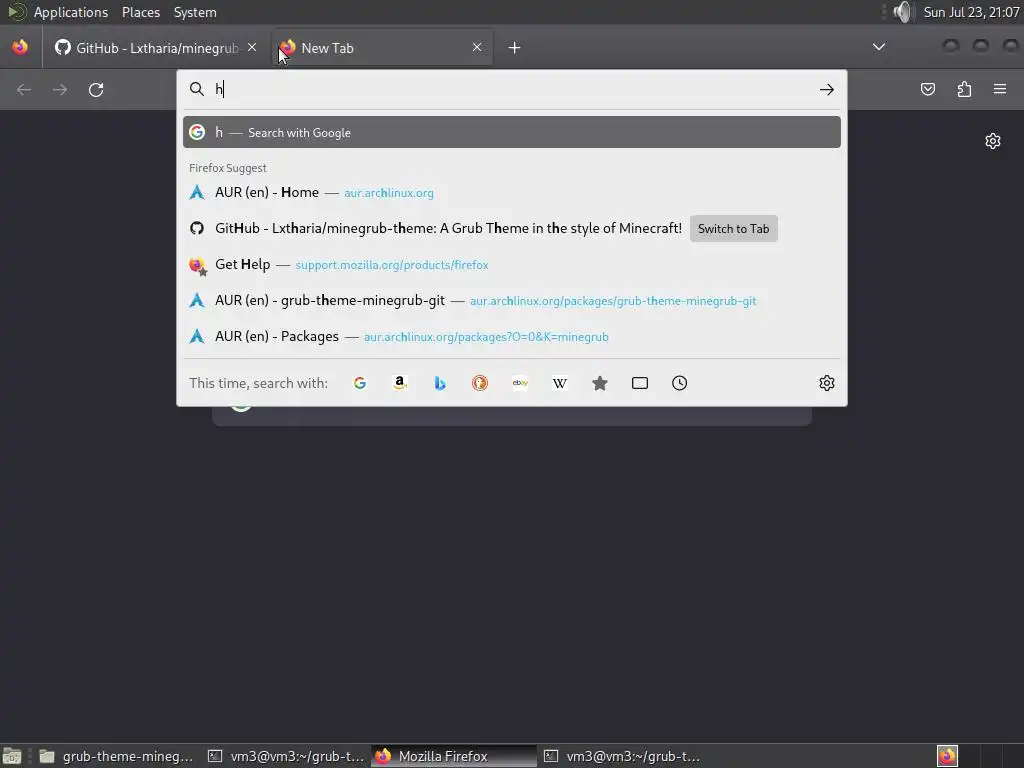
Task: Open search settings gear in dropdown
Action: 827,383
